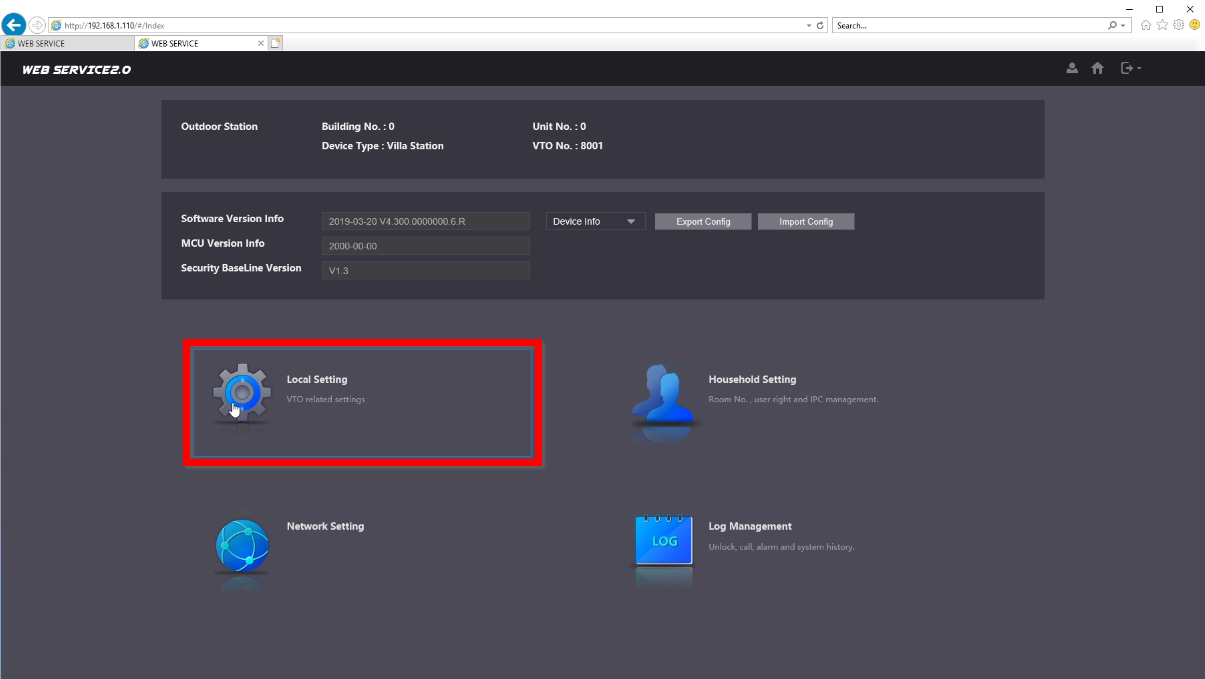The height and width of the screenshot is (679, 1205).
Task: Open browser favorites star icon
Action: (1162, 25)
